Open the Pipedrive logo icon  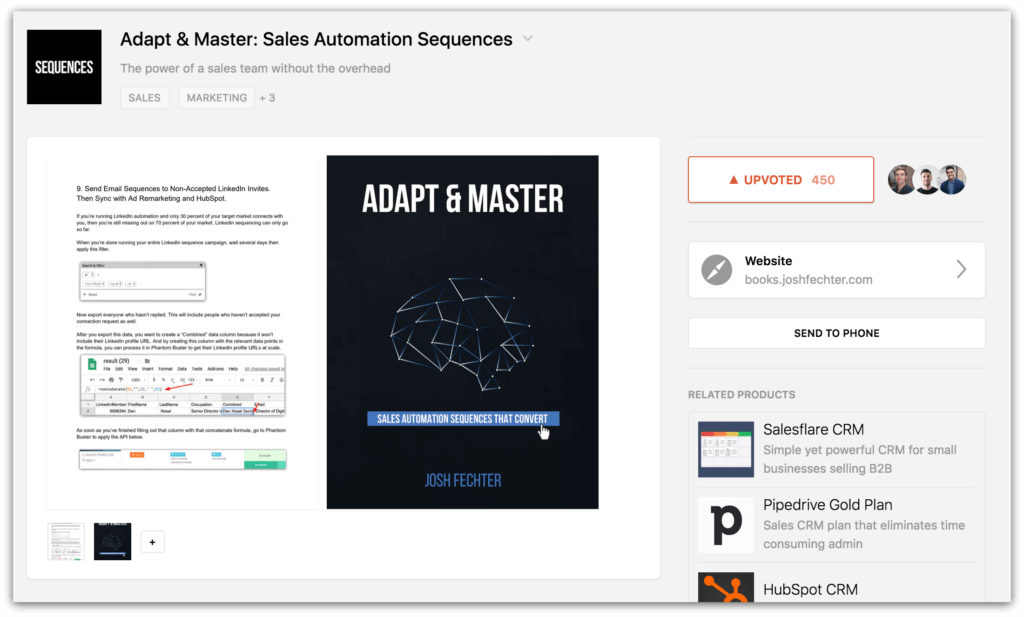tap(726, 525)
